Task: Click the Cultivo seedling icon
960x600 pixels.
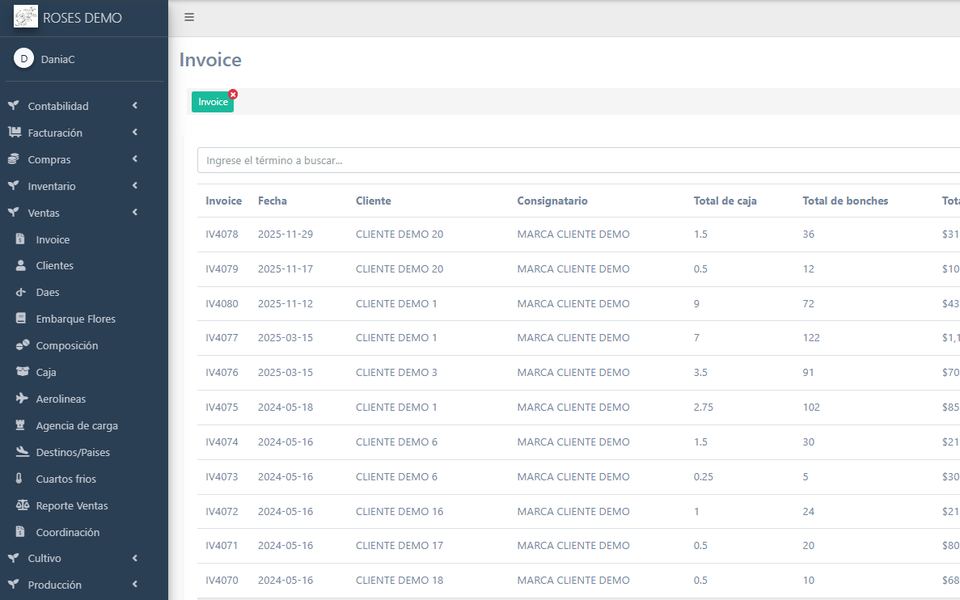Action: point(13,558)
